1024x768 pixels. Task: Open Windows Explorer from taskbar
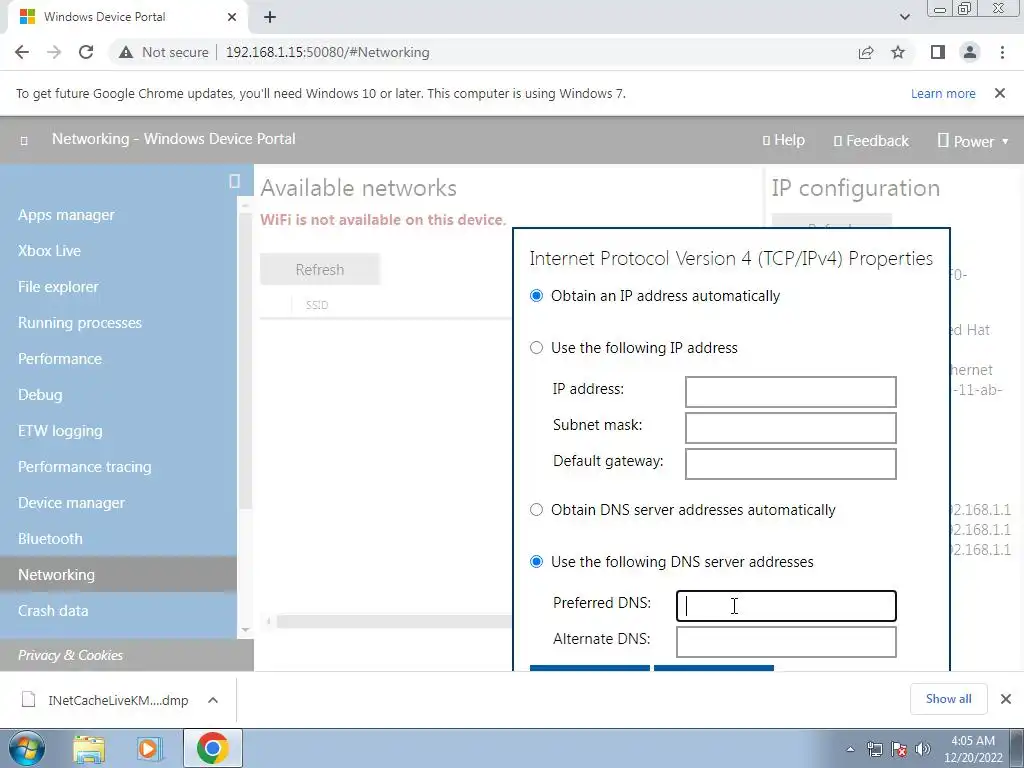click(x=89, y=748)
